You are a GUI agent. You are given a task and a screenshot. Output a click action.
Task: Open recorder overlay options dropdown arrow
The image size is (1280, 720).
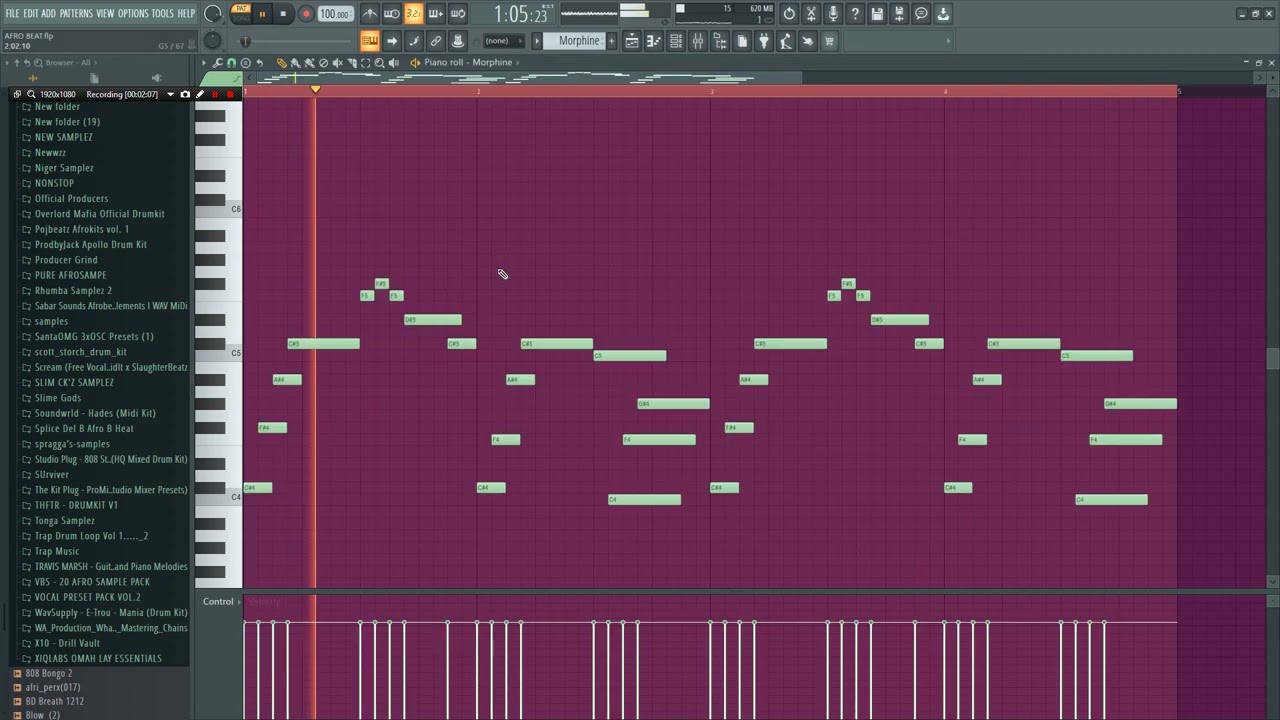(170, 94)
